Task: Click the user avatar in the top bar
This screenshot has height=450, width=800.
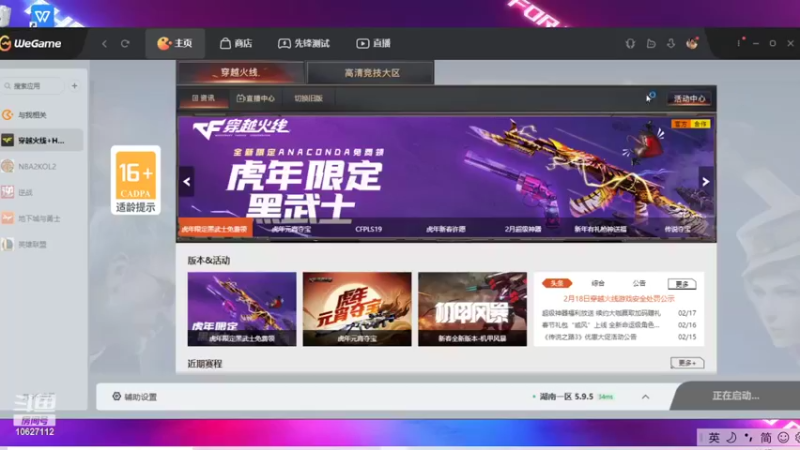Action: coord(692,43)
